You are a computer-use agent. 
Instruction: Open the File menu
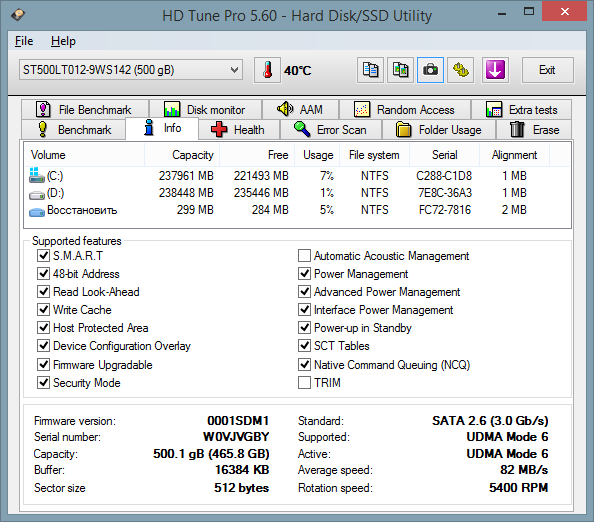24,41
